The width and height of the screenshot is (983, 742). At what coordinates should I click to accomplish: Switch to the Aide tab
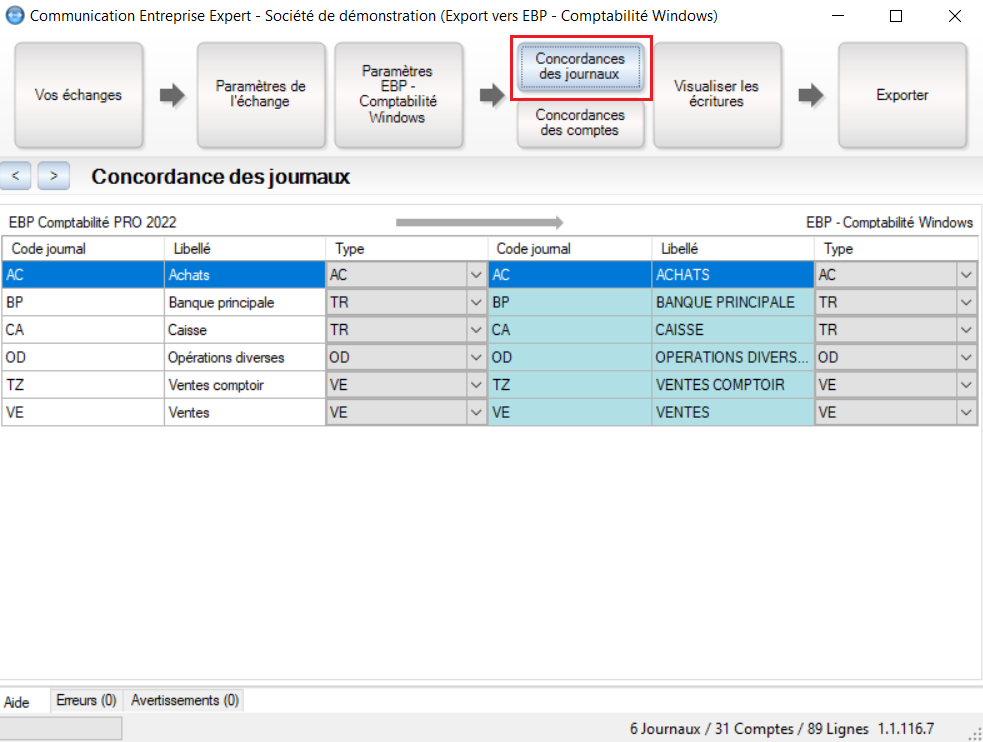click(x=17, y=702)
